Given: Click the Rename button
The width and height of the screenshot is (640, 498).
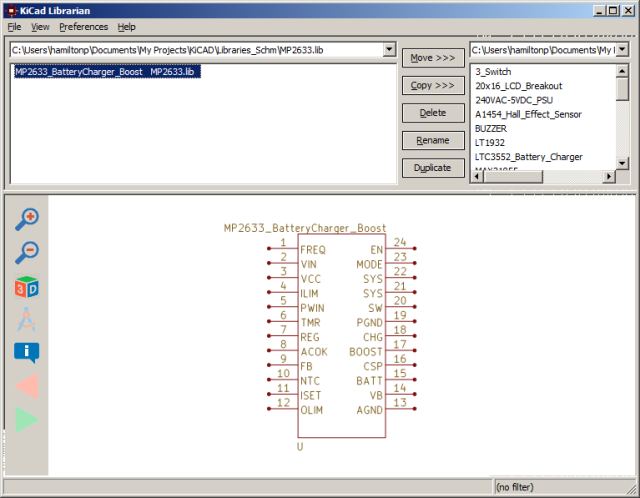Looking at the screenshot, I should pyautogui.click(x=433, y=140).
